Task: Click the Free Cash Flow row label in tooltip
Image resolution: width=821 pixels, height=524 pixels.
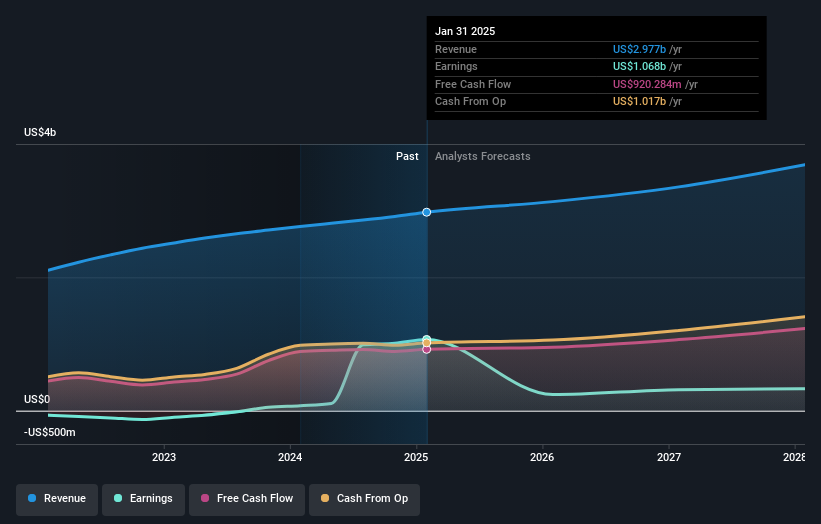Action: coord(473,84)
